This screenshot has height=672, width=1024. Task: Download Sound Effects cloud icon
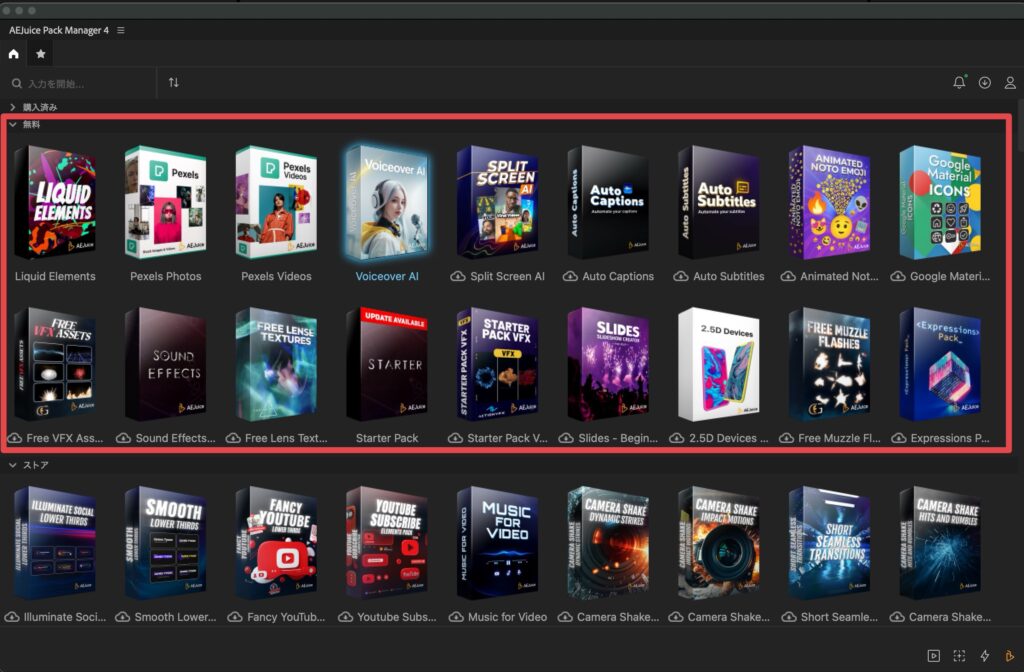(123, 438)
